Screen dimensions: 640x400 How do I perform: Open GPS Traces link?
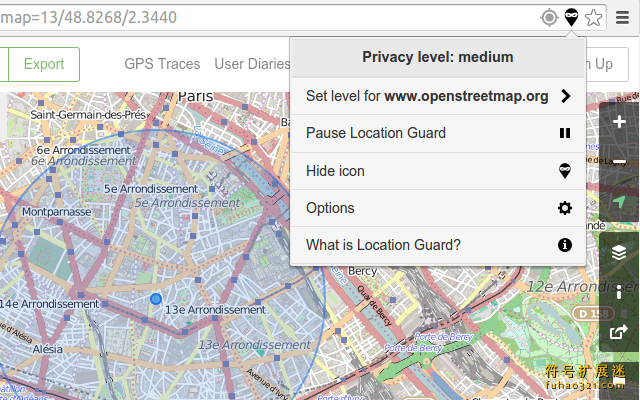pyautogui.click(x=162, y=64)
